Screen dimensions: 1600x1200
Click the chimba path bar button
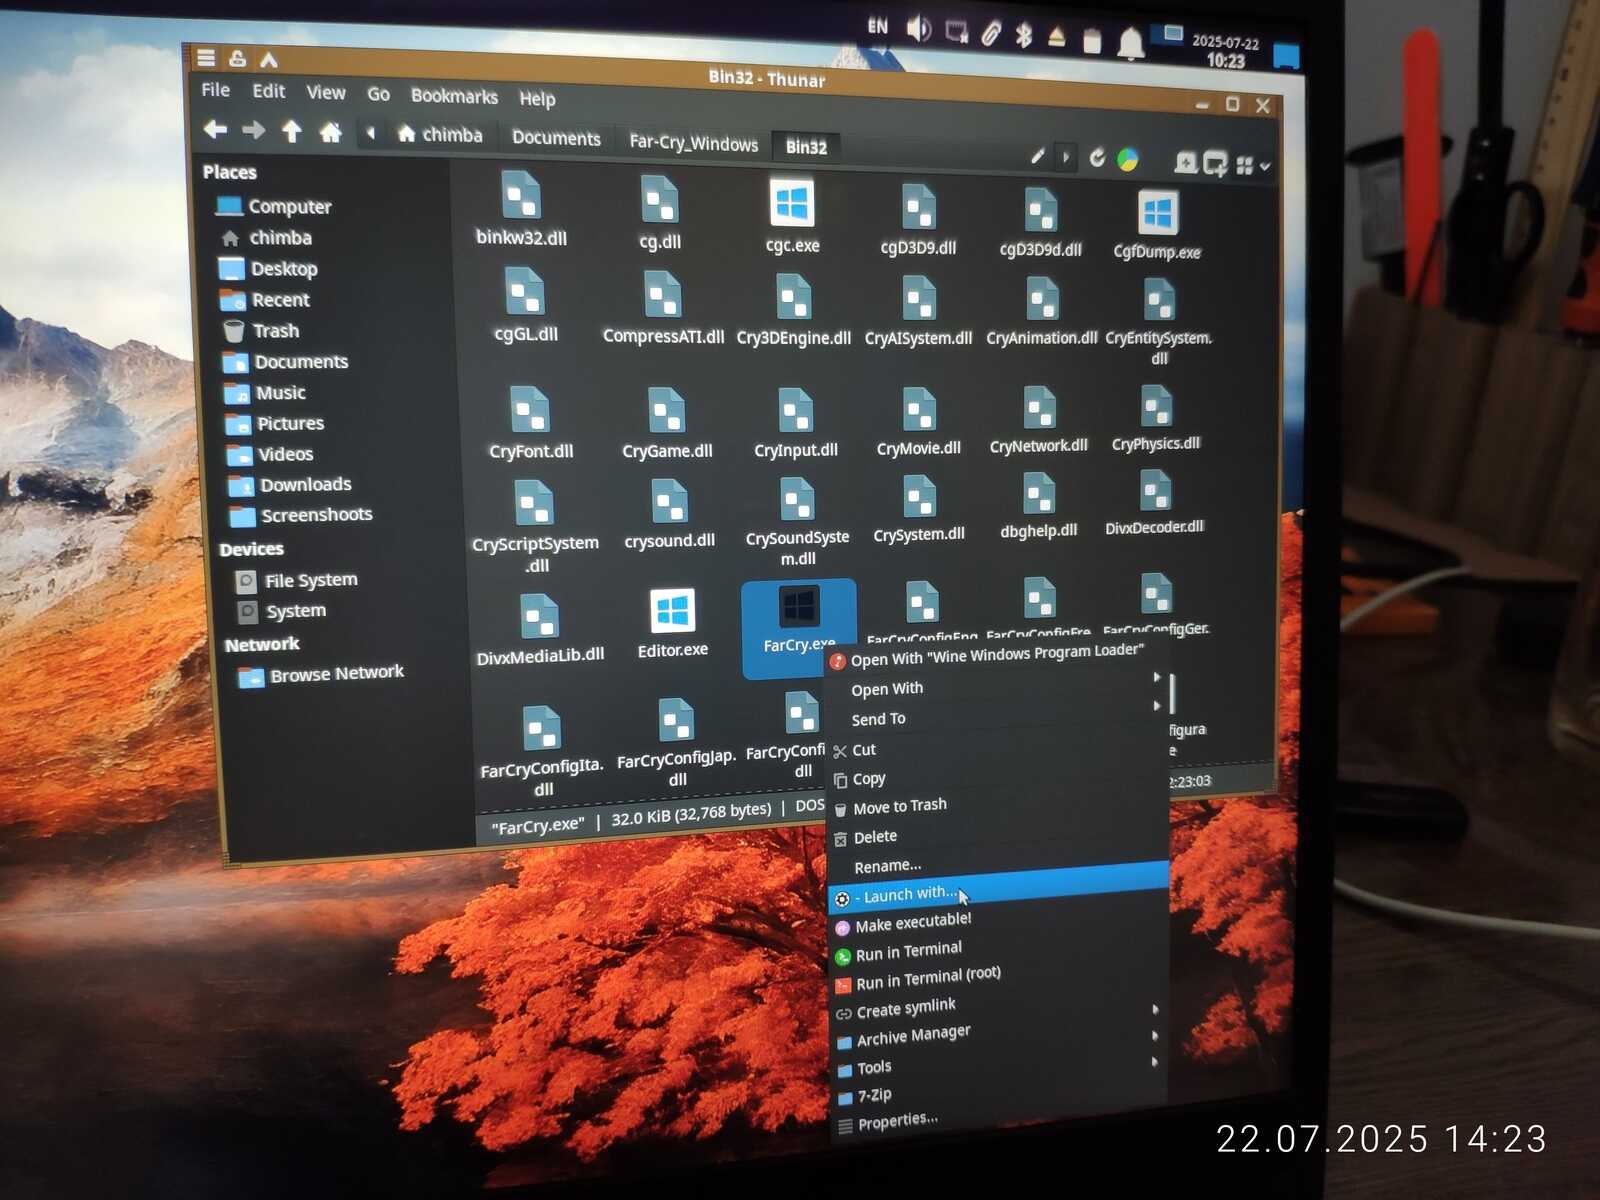(441, 135)
